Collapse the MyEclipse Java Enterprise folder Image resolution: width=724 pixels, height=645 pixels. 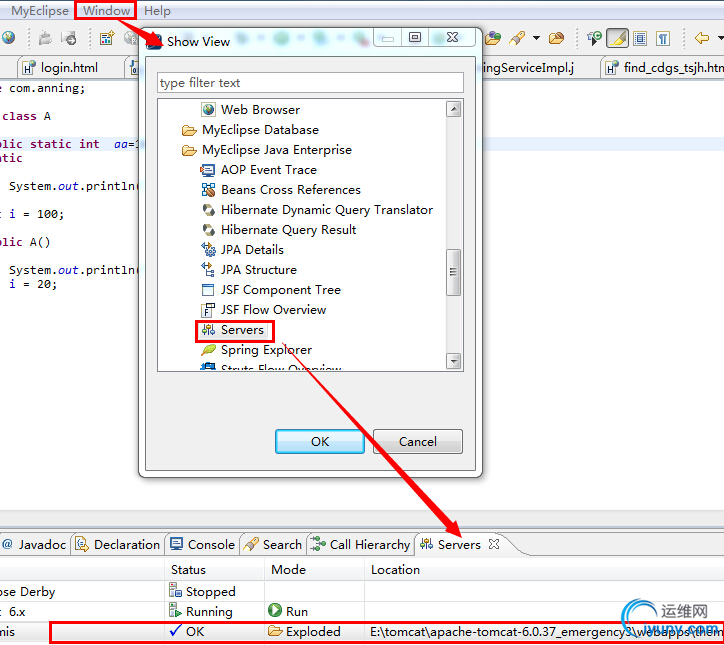coord(189,150)
